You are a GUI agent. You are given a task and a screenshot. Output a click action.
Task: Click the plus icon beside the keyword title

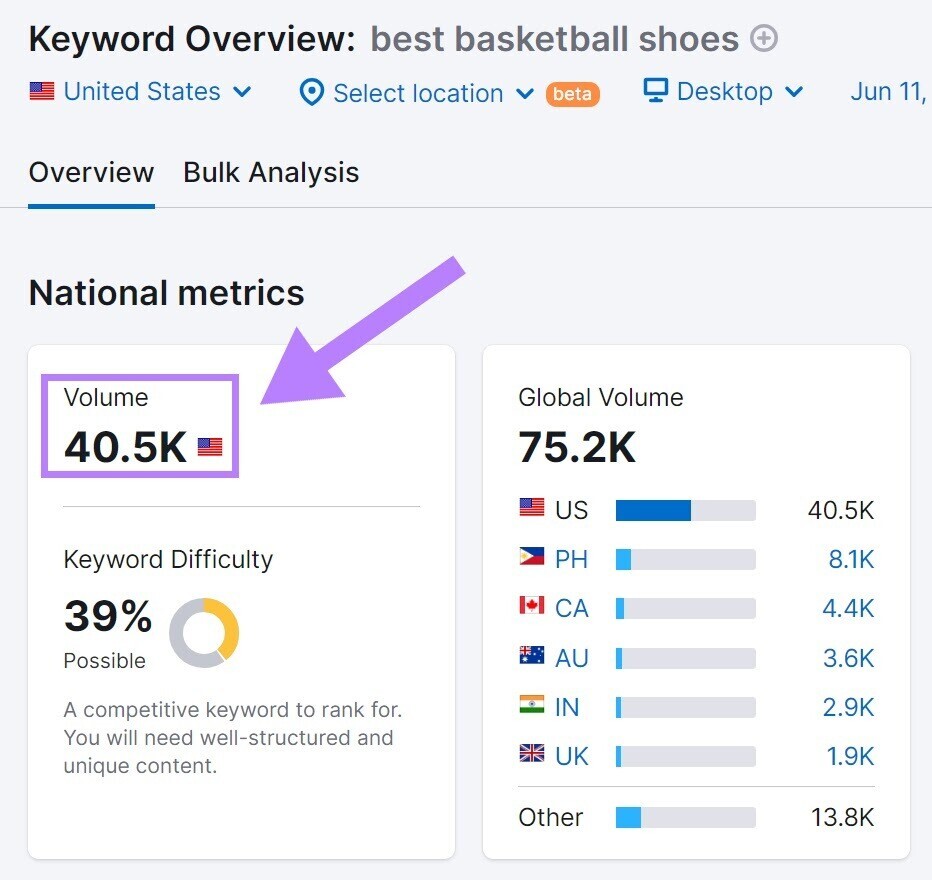(763, 38)
